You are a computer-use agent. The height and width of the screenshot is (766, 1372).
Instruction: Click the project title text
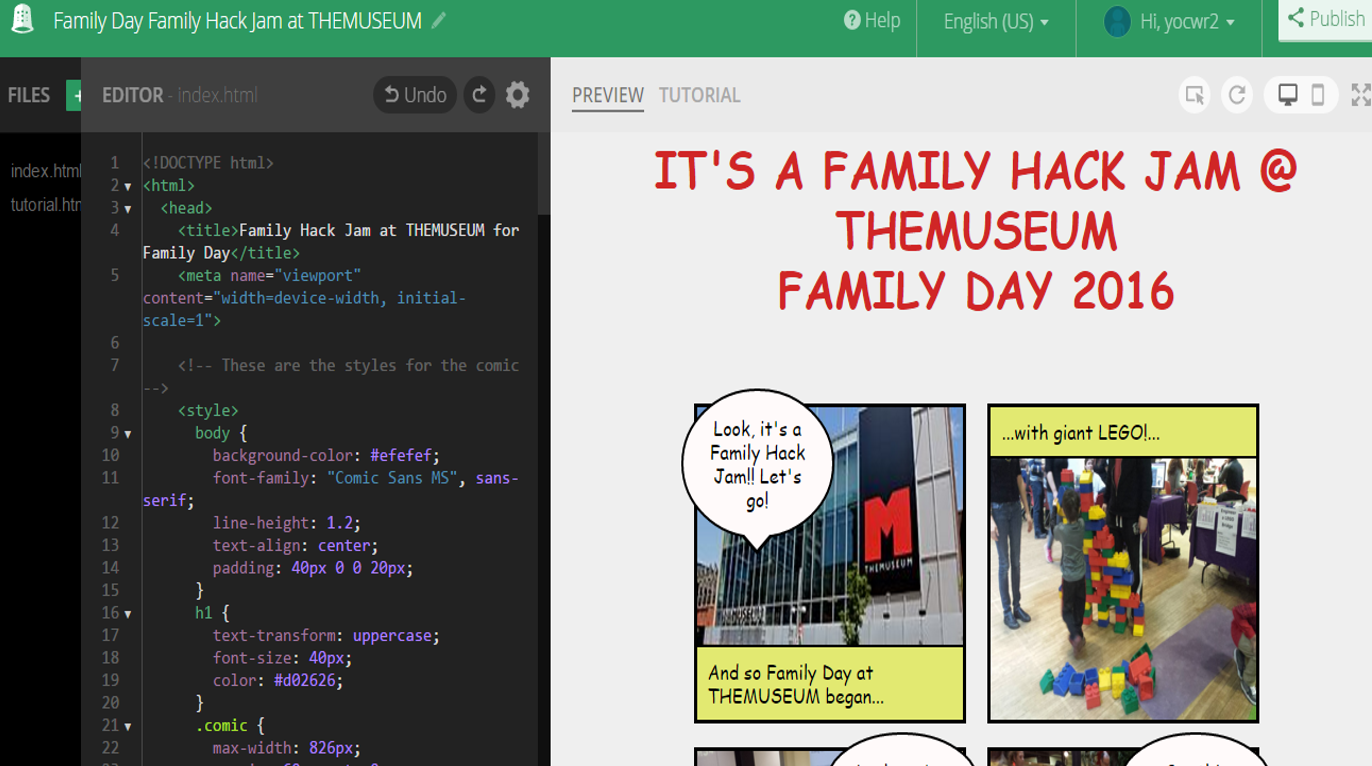(x=237, y=20)
